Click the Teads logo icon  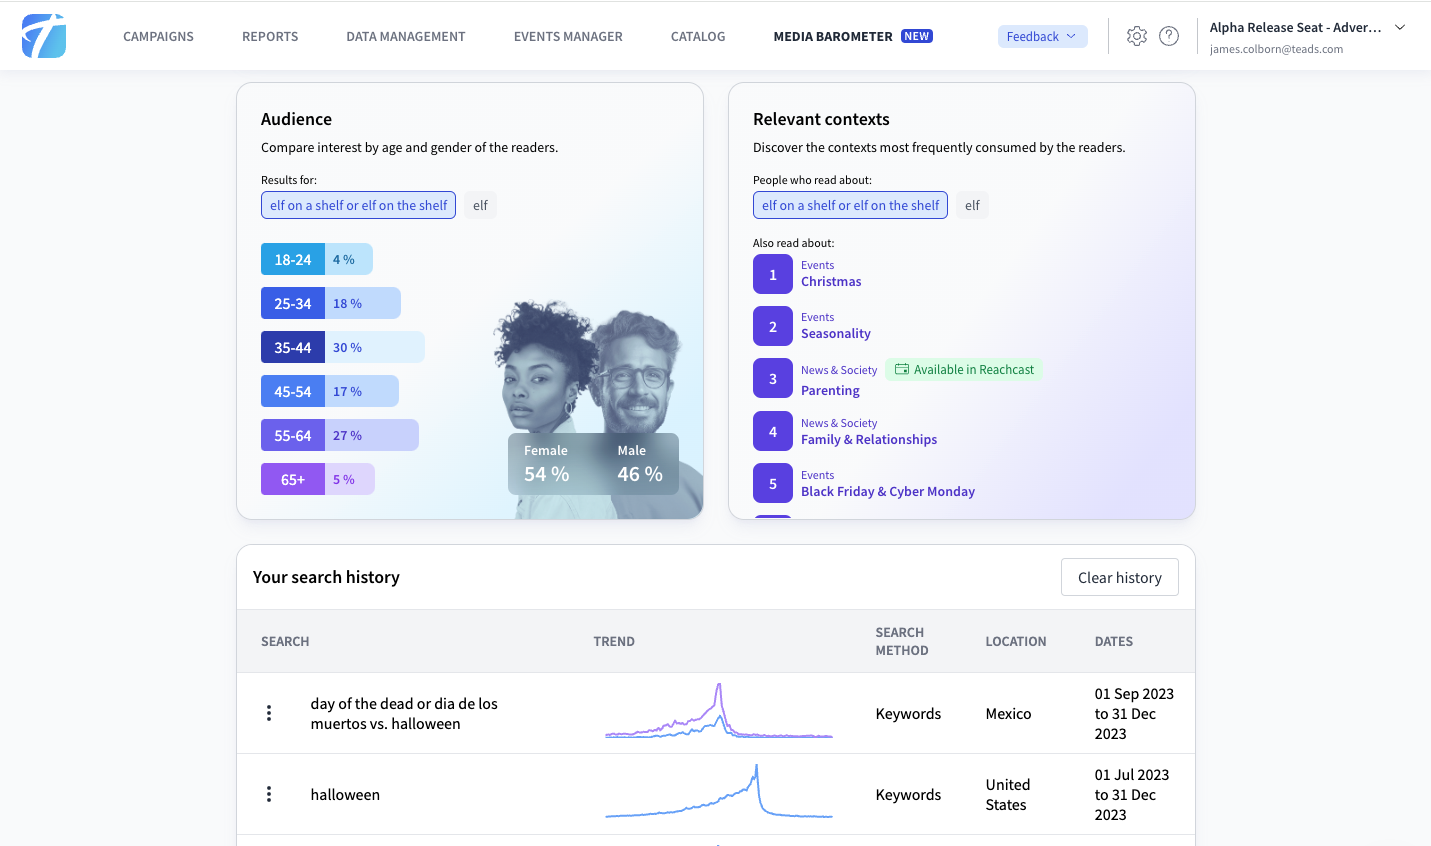click(x=44, y=36)
